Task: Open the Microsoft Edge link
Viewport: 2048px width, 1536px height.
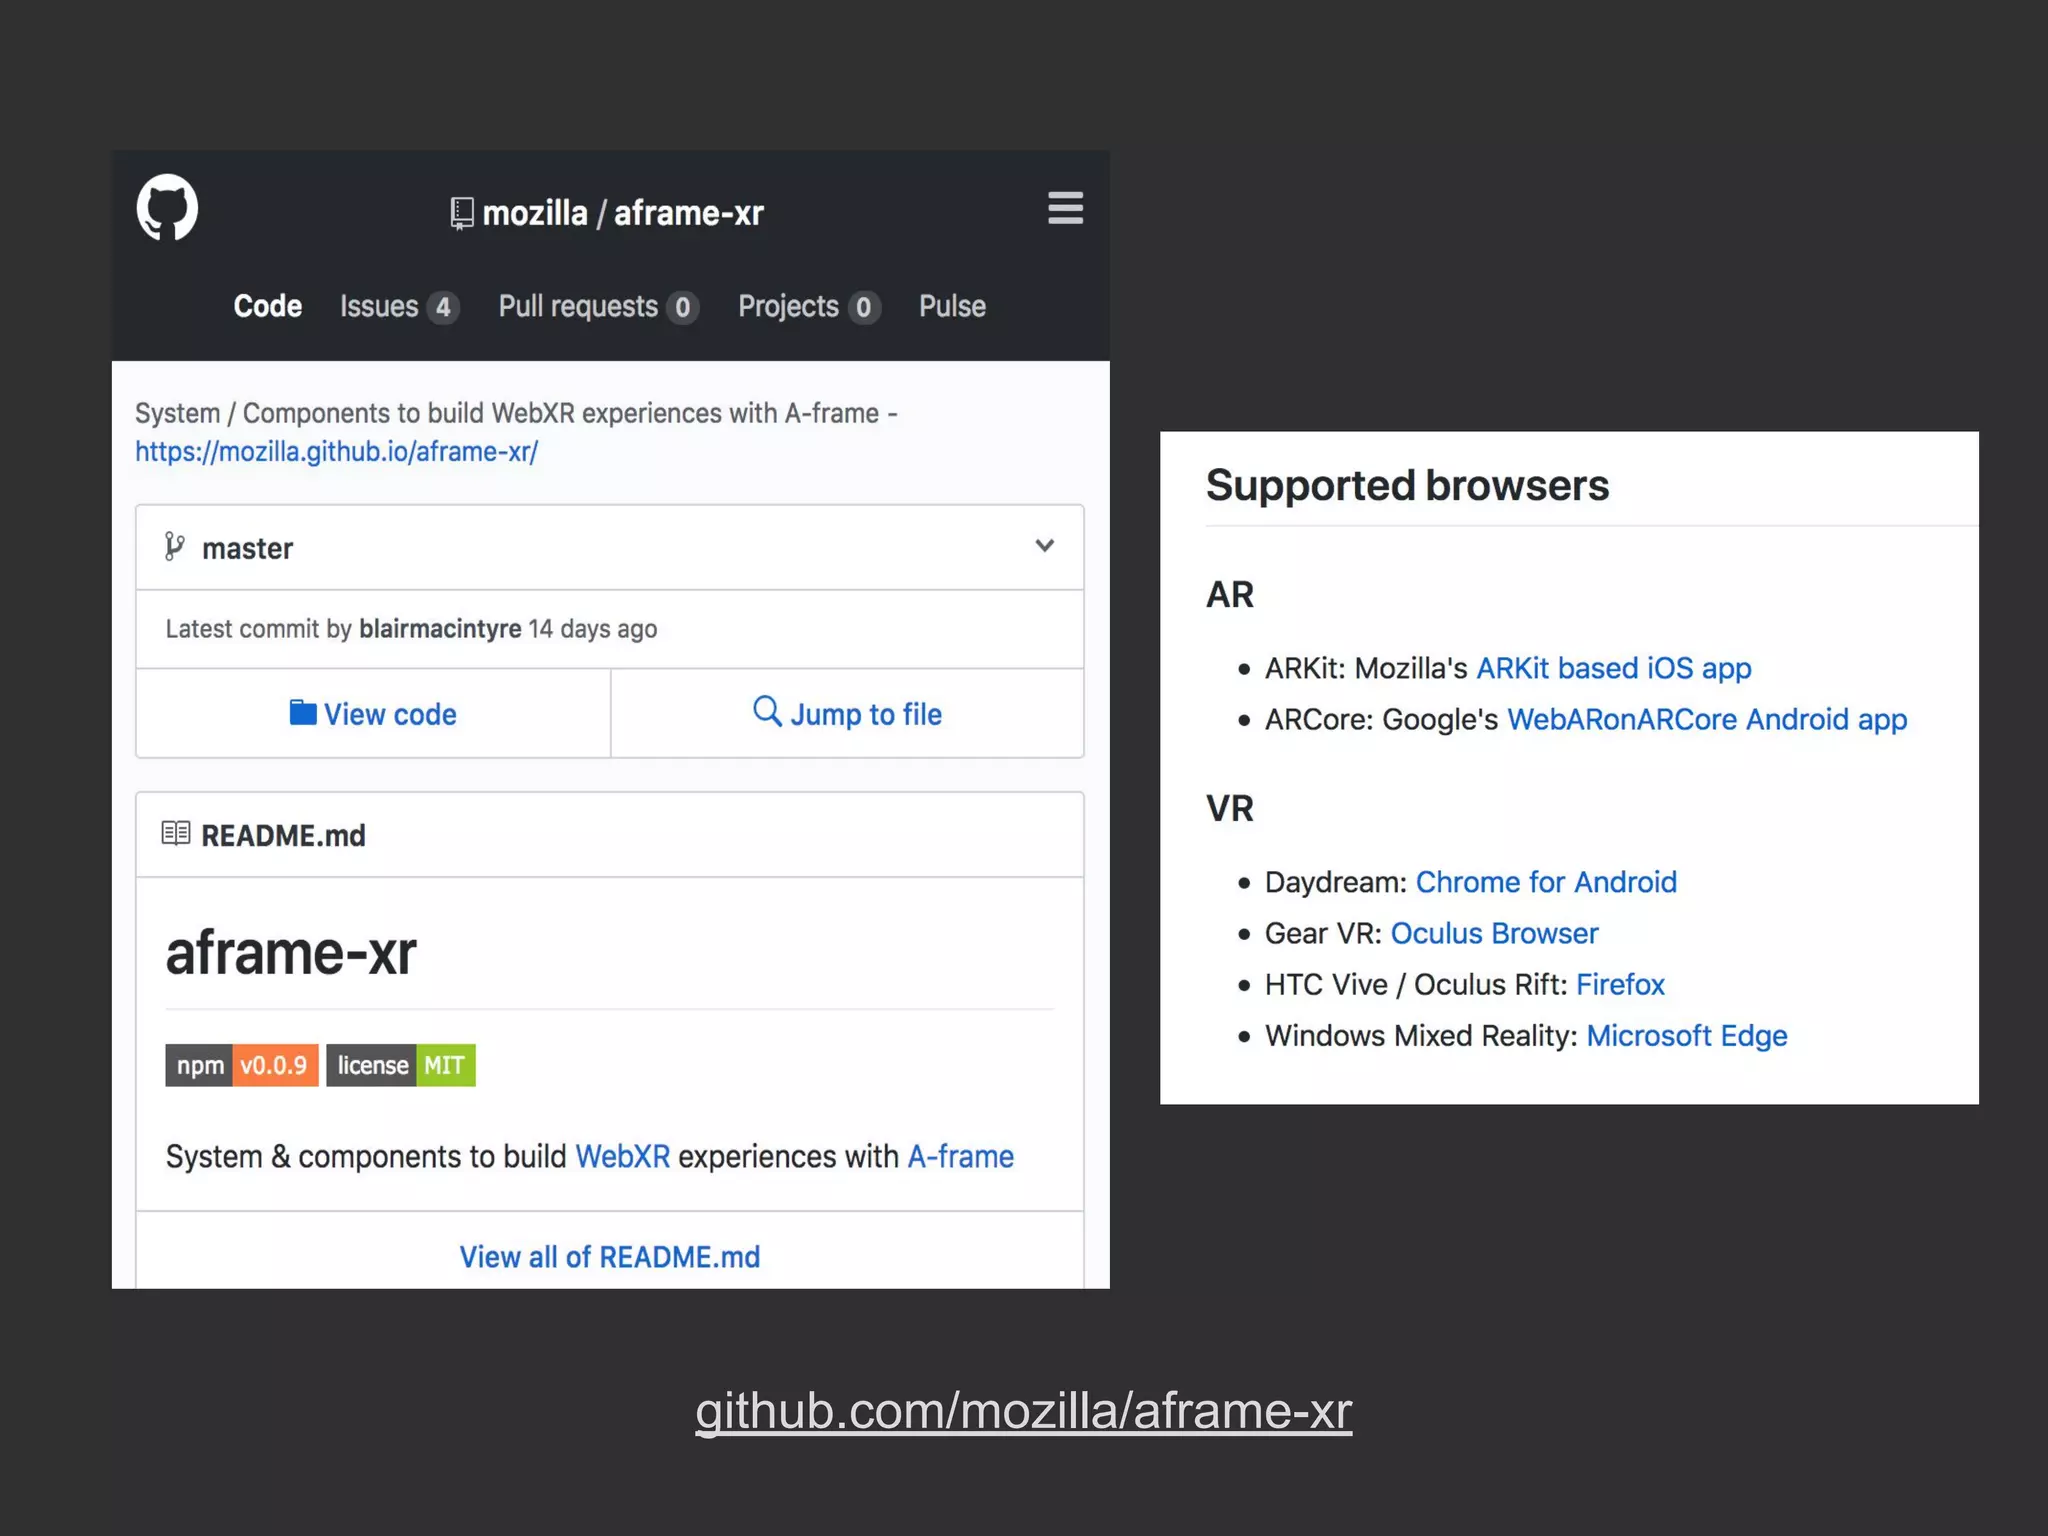Action: 1687,1036
